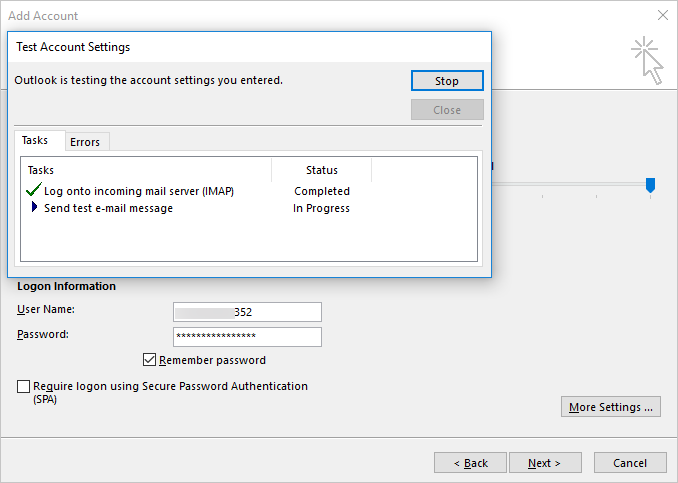Click the cursor wizard graphic in the corner
The image size is (678, 483).
647,61
